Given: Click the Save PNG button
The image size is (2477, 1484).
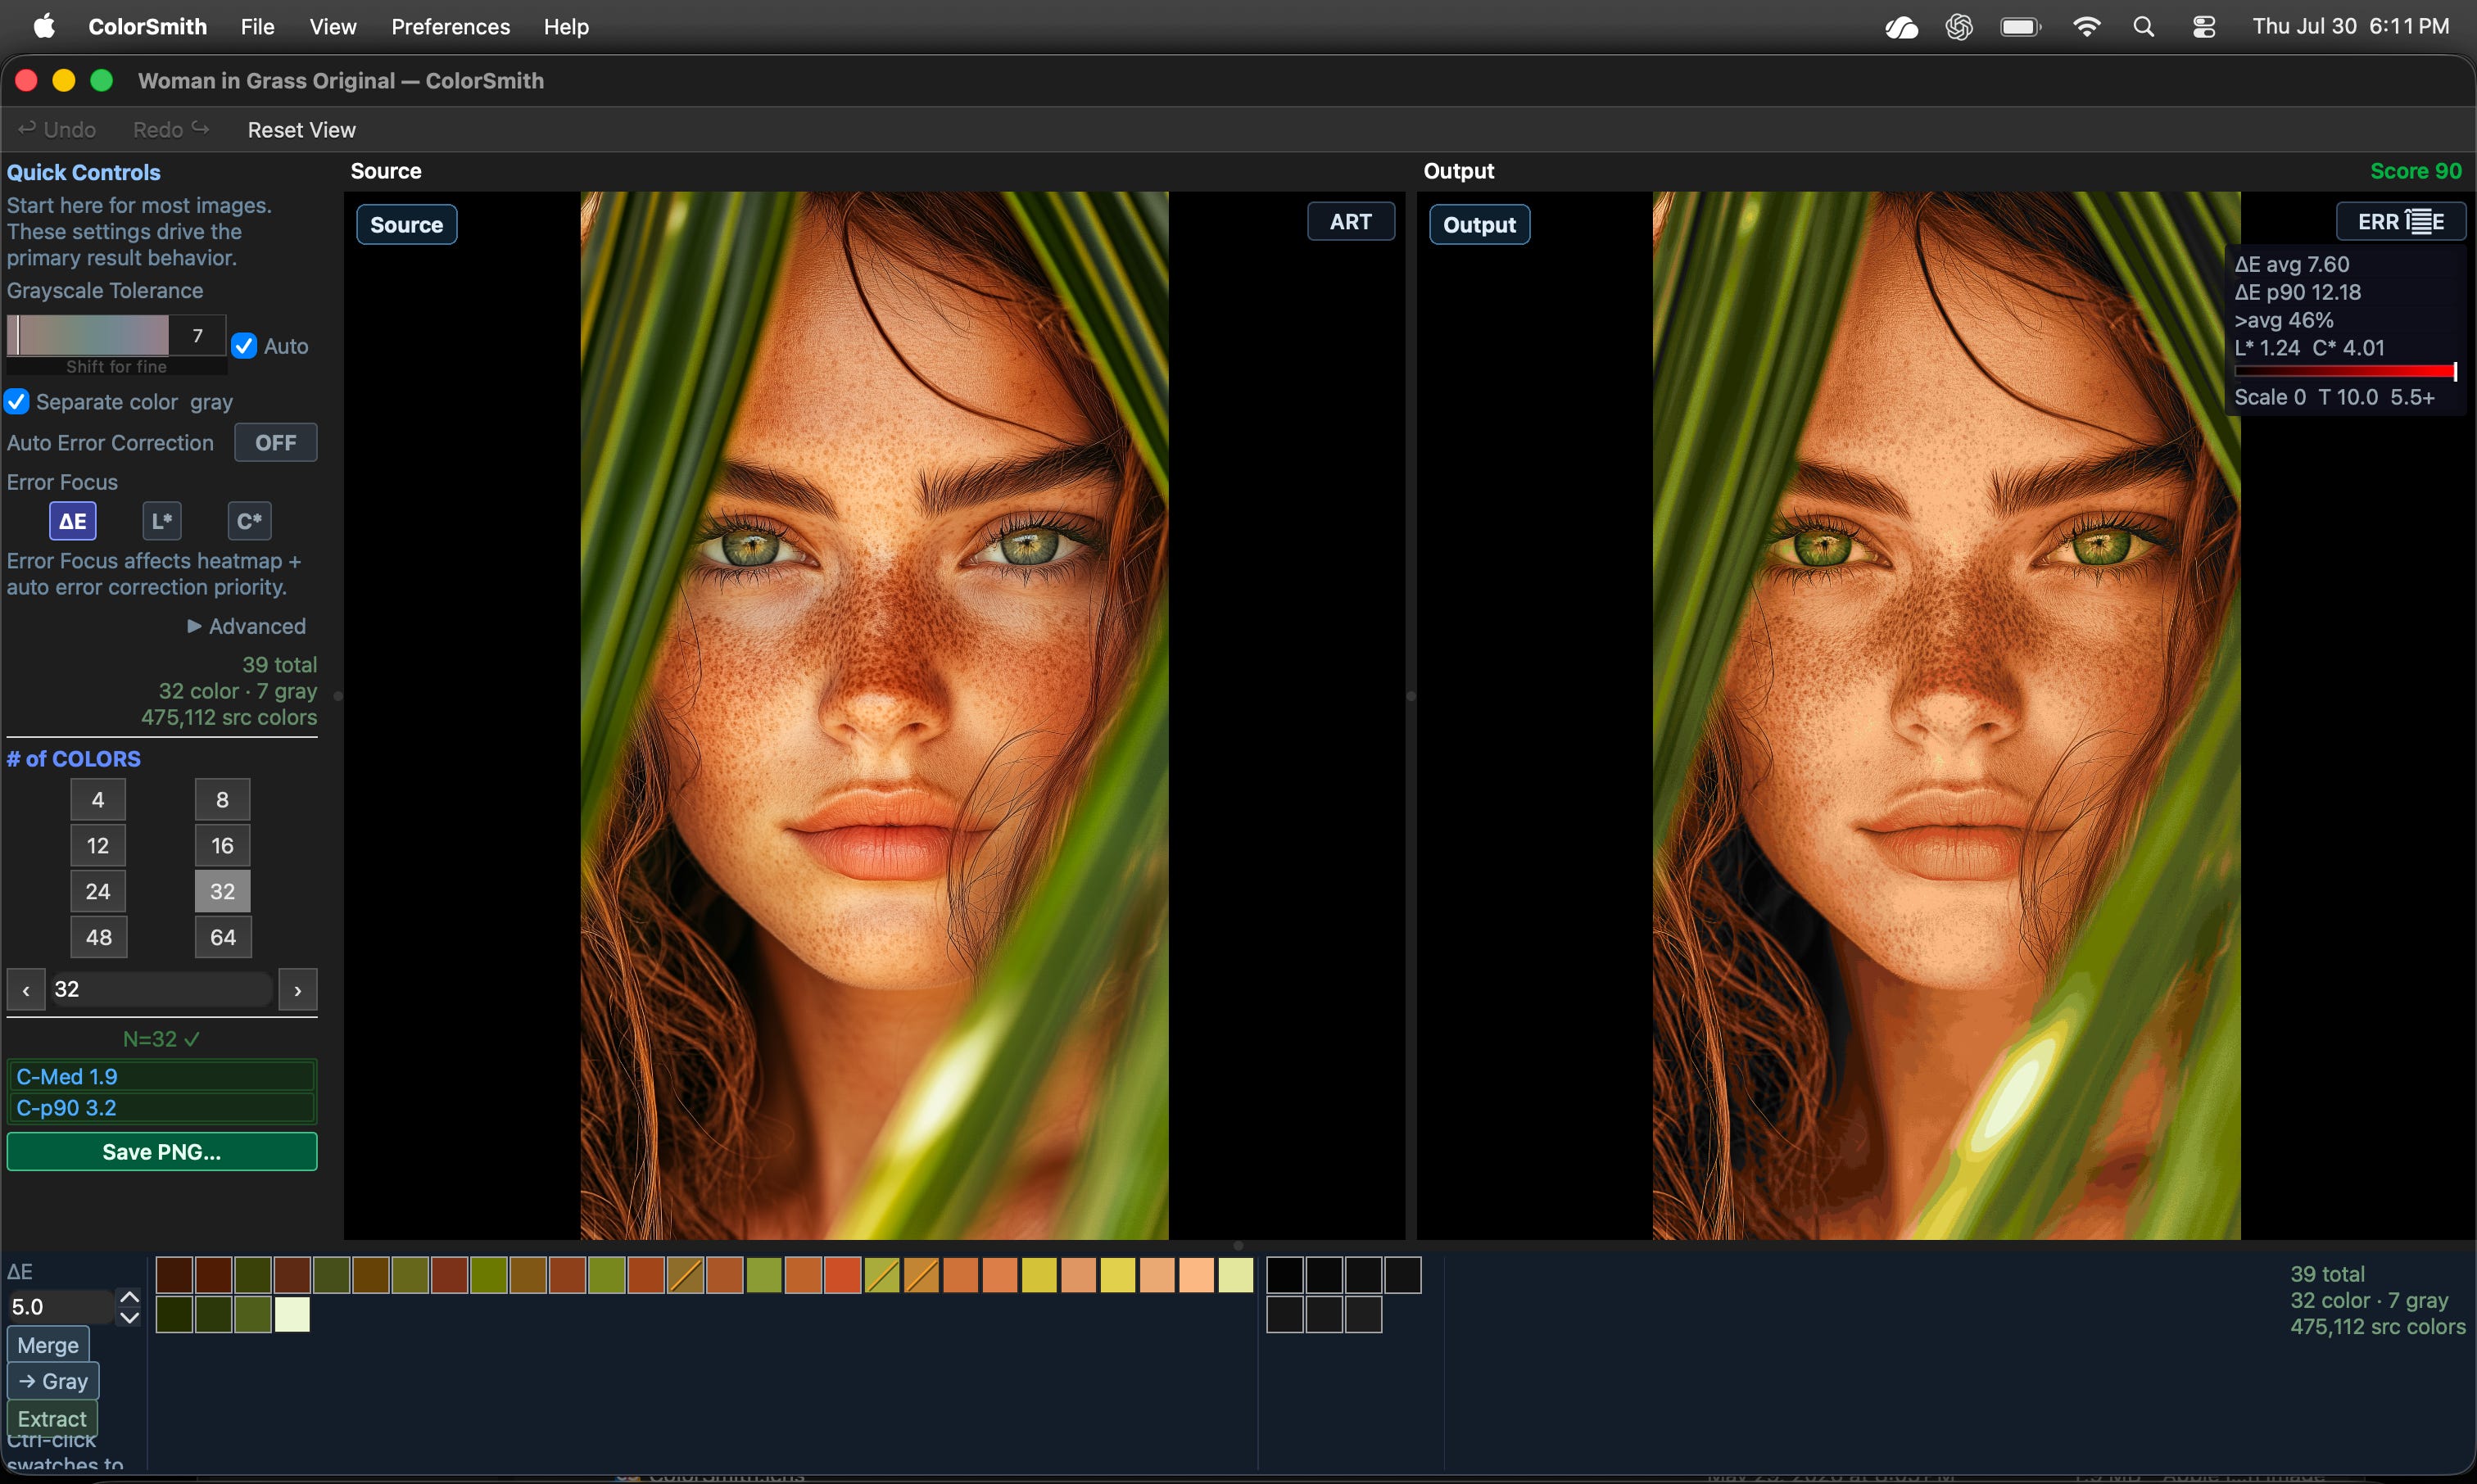Looking at the screenshot, I should tap(162, 1152).
